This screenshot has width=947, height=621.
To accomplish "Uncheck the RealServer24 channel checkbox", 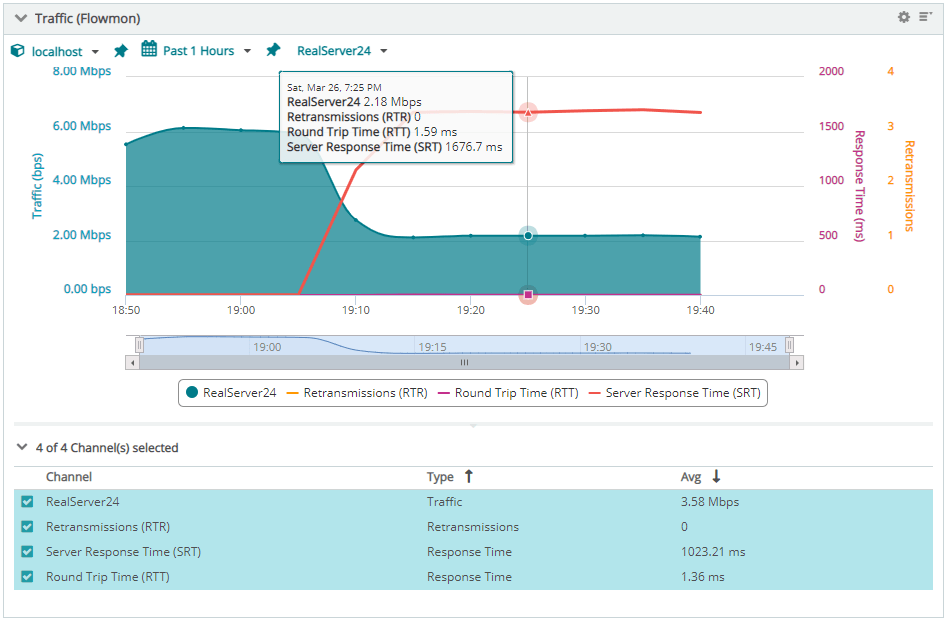I will click(x=27, y=502).
